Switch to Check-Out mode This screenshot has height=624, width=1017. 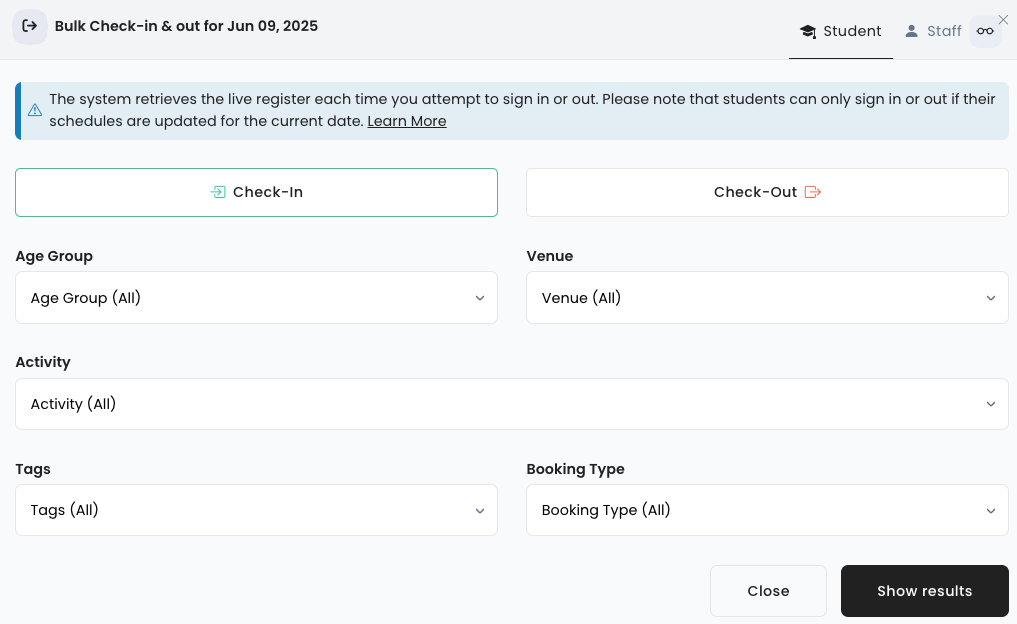pos(767,192)
